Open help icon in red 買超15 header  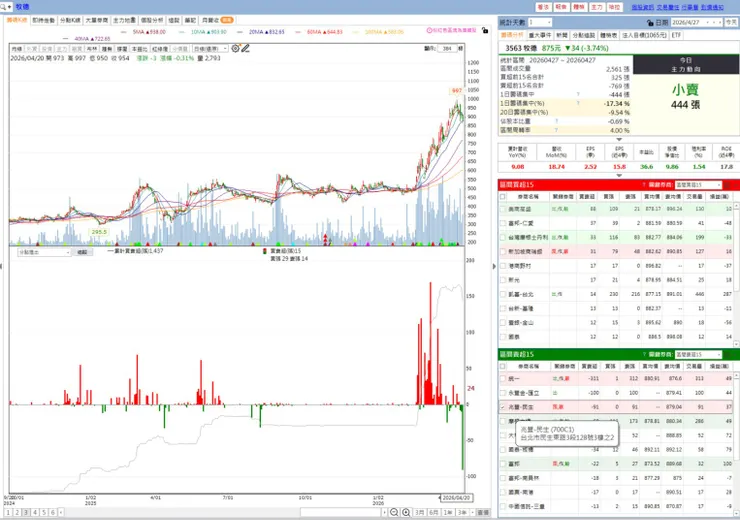(x=644, y=185)
